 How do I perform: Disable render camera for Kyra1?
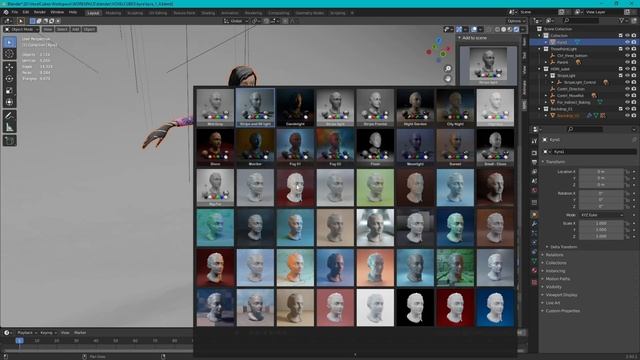634,42
